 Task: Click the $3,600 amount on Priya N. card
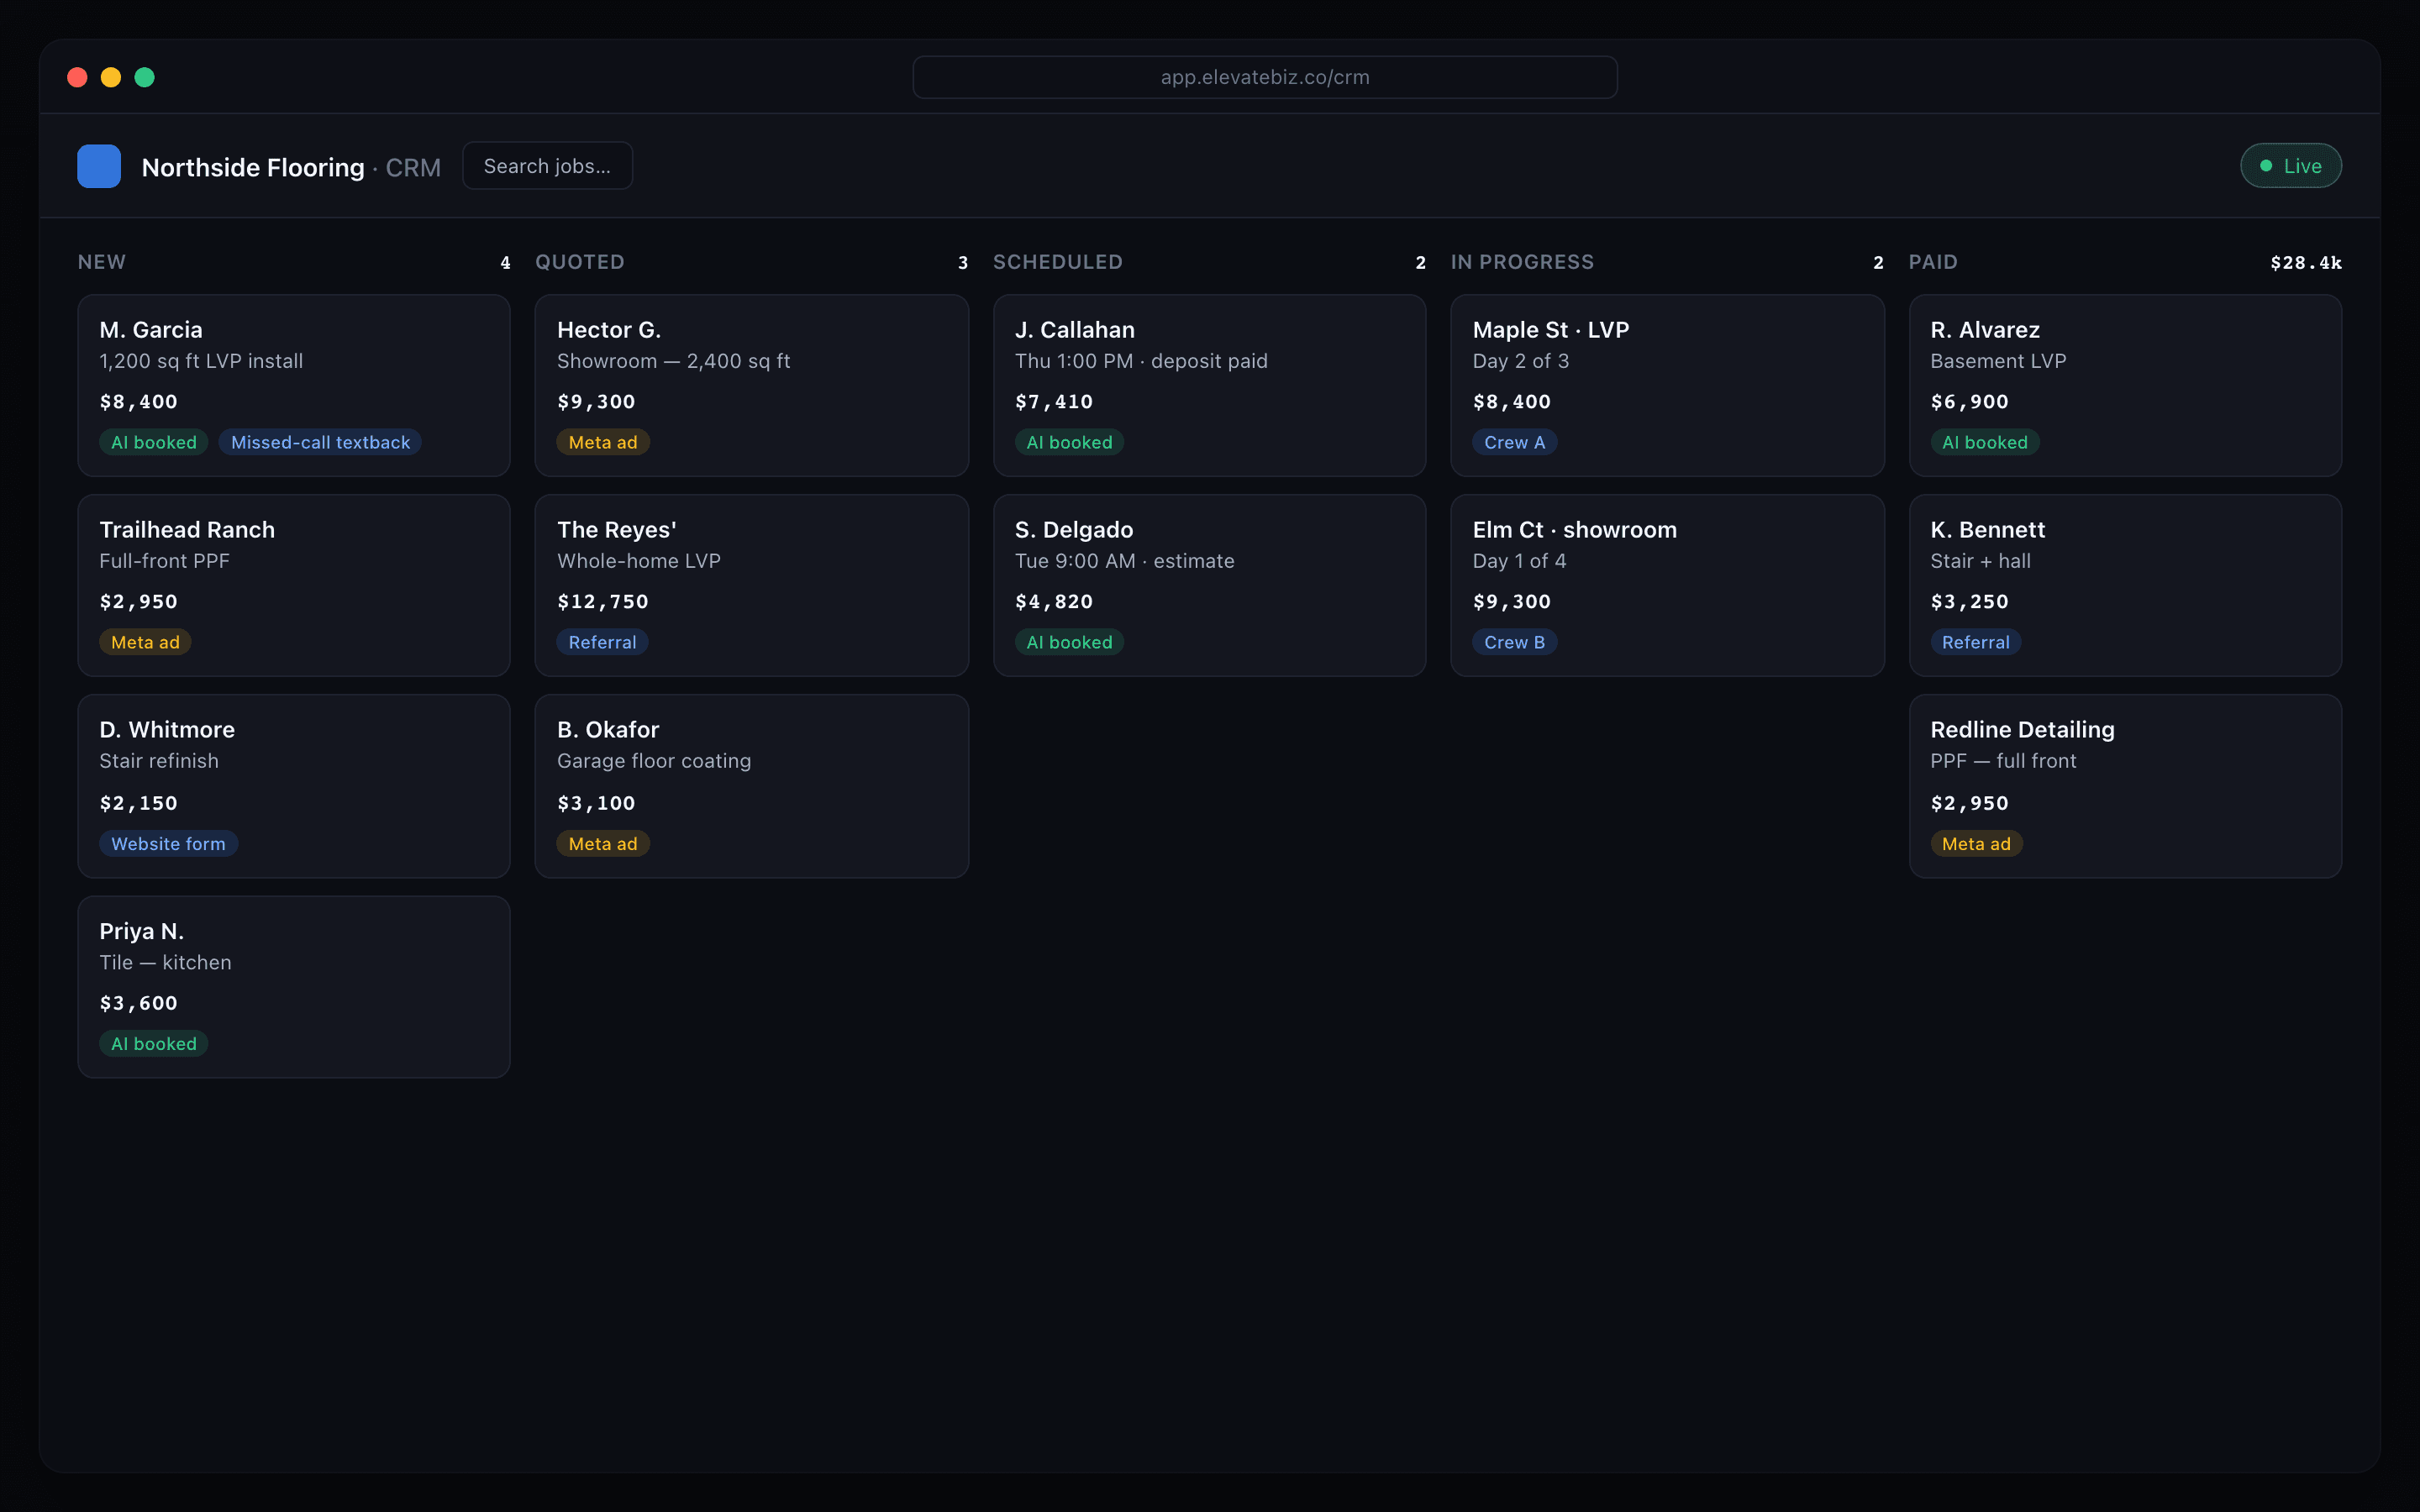point(139,1003)
